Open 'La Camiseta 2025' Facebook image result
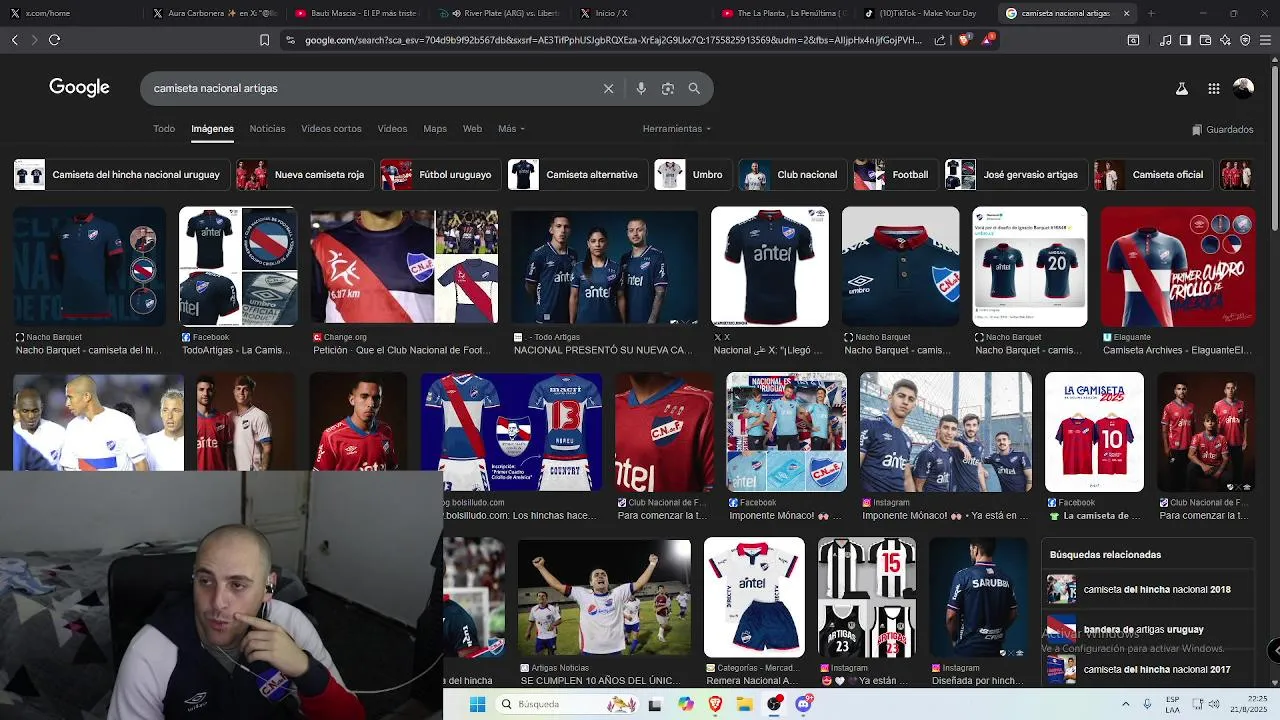 pos(1094,432)
